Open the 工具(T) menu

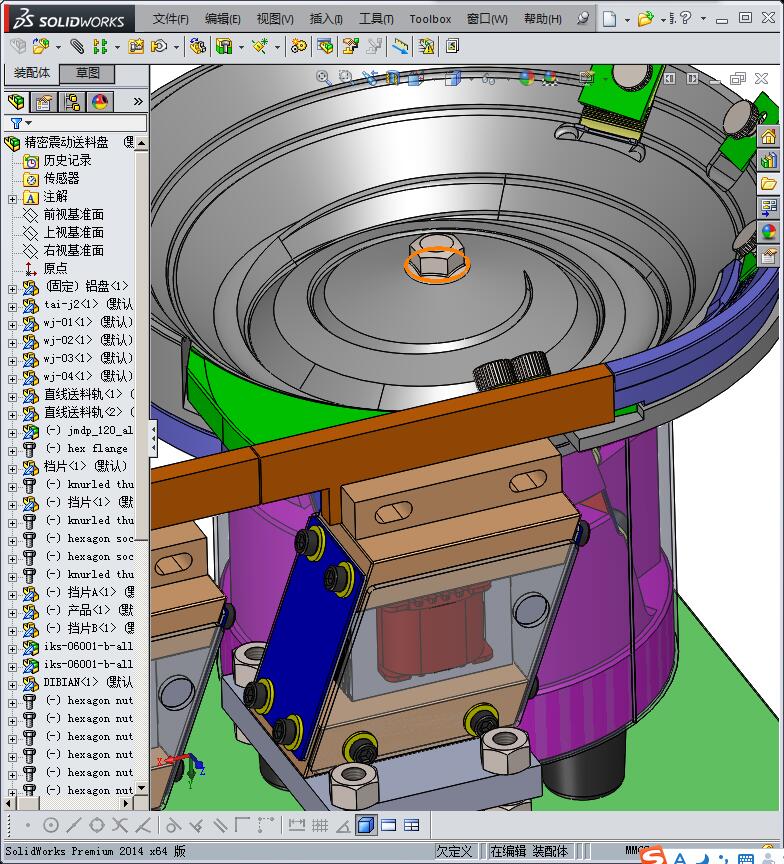pos(376,19)
